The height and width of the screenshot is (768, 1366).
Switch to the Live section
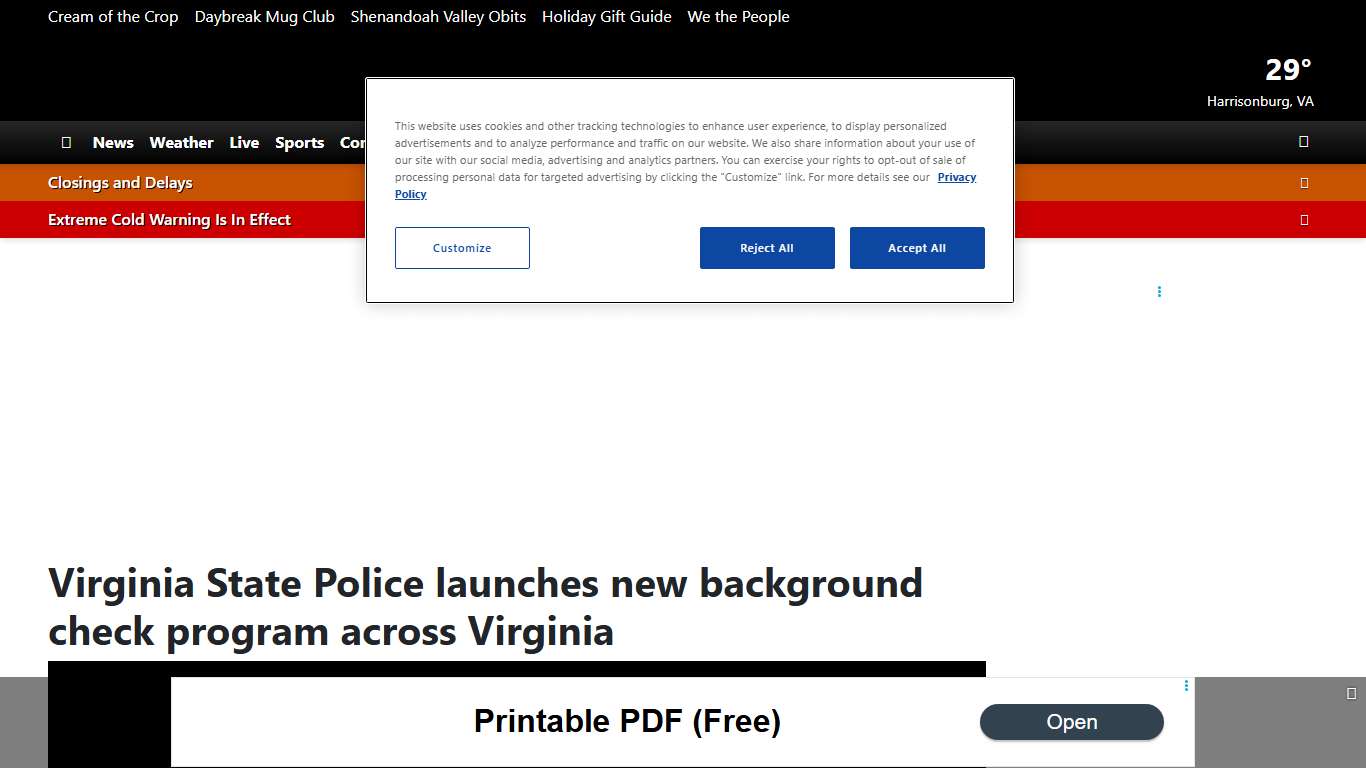(244, 142)
